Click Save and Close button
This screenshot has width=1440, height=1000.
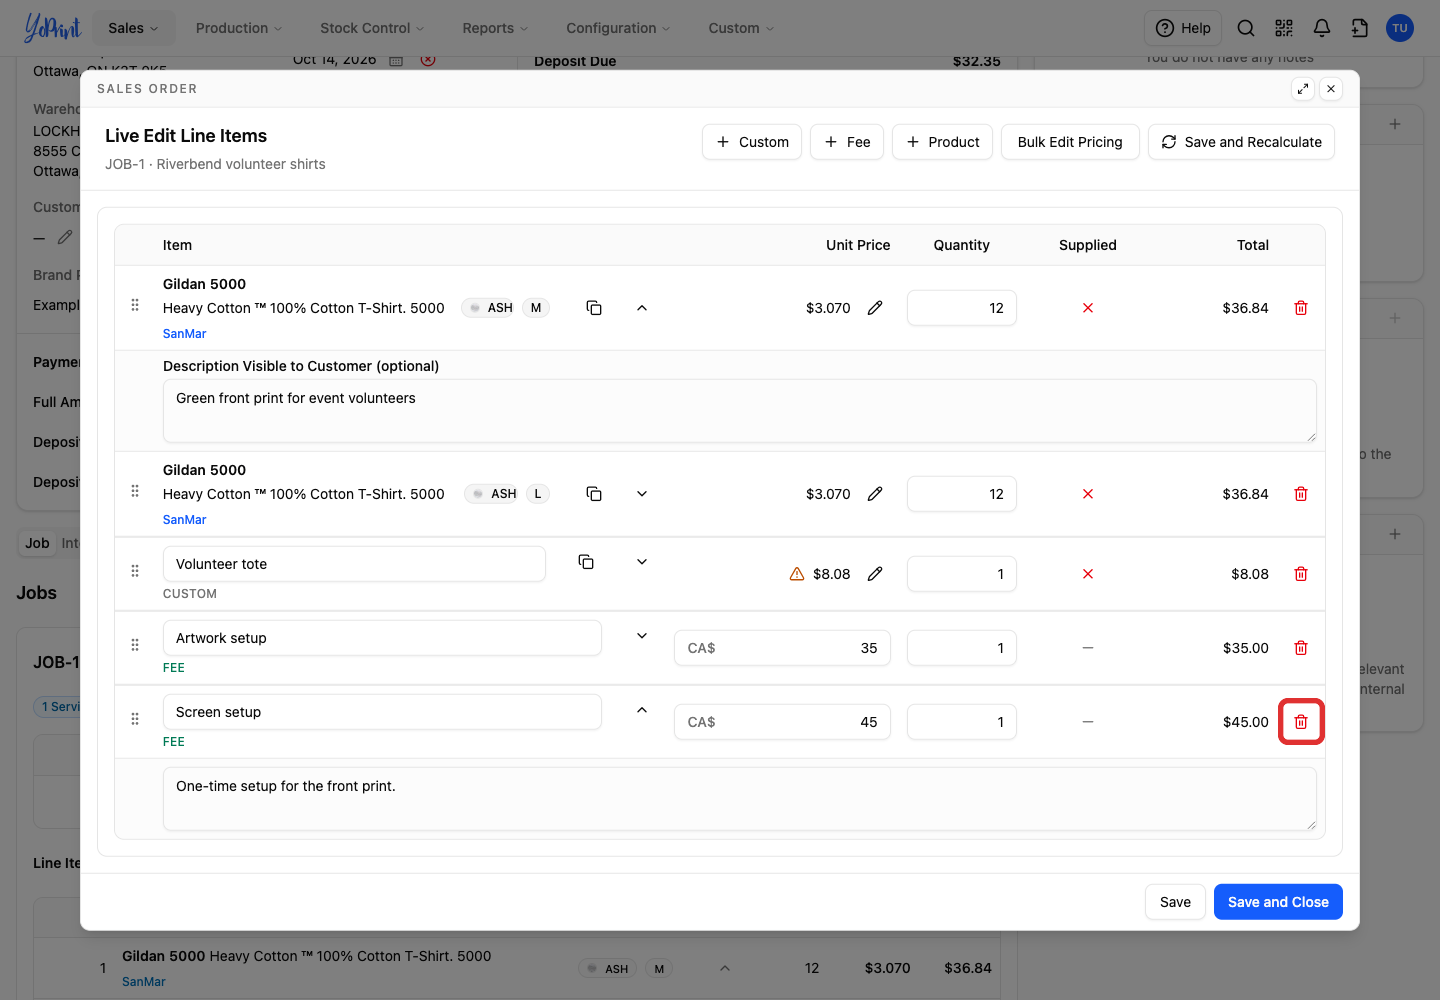tap(1278, 902)
